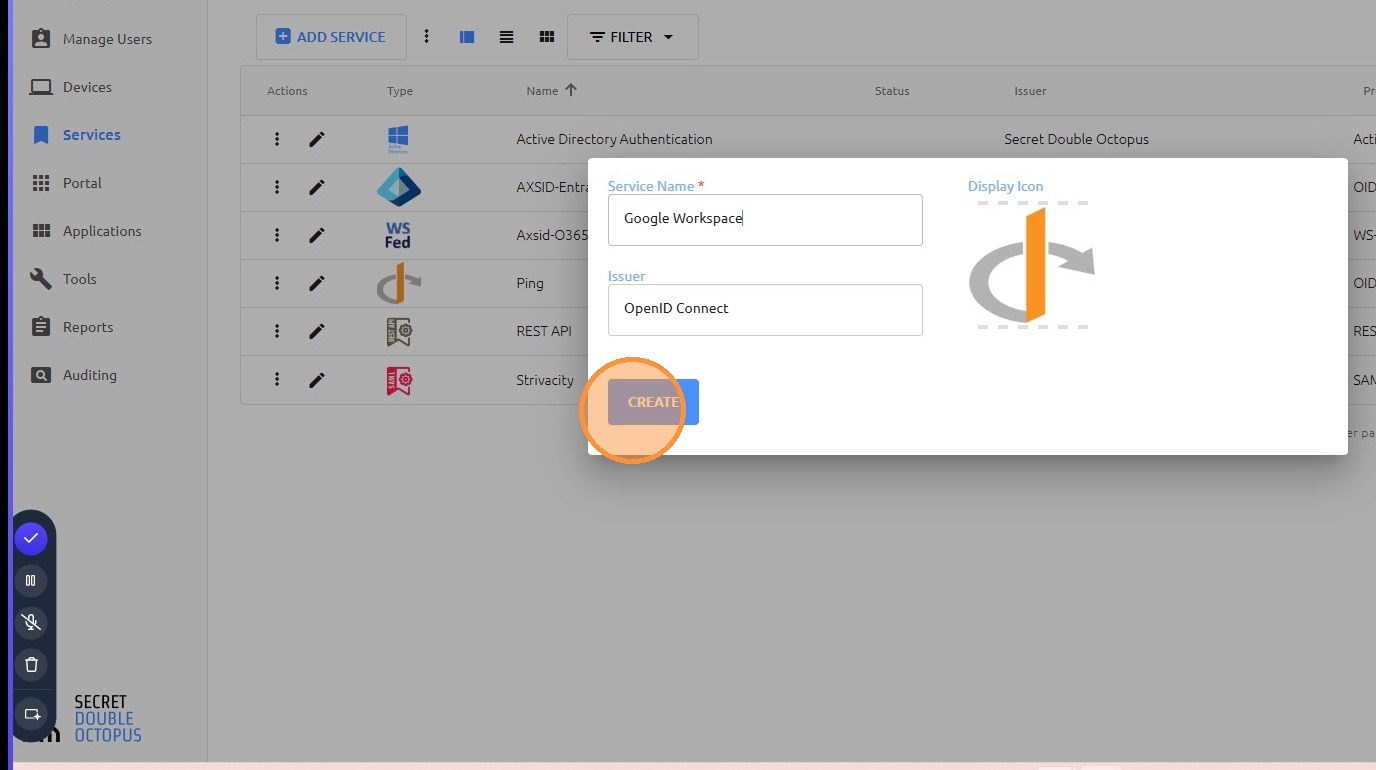Viewport: 1376px width, 770px height.
Task: Open actions menu for Axsid-O365 row
Action: click(x=277, y=235)
